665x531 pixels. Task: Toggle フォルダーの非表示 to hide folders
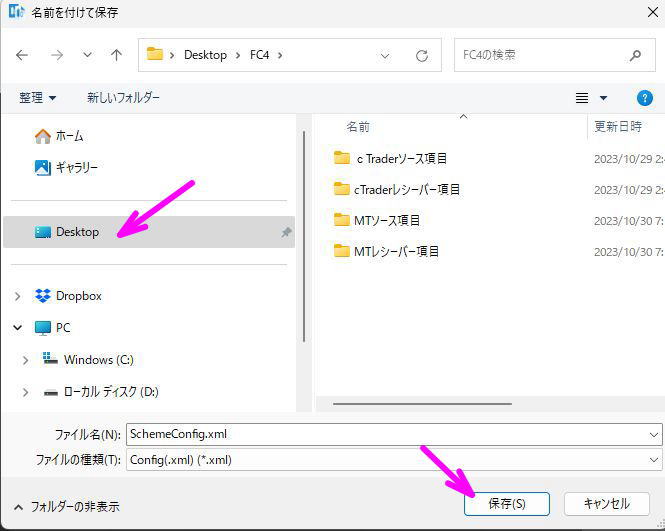pos(67,507)
